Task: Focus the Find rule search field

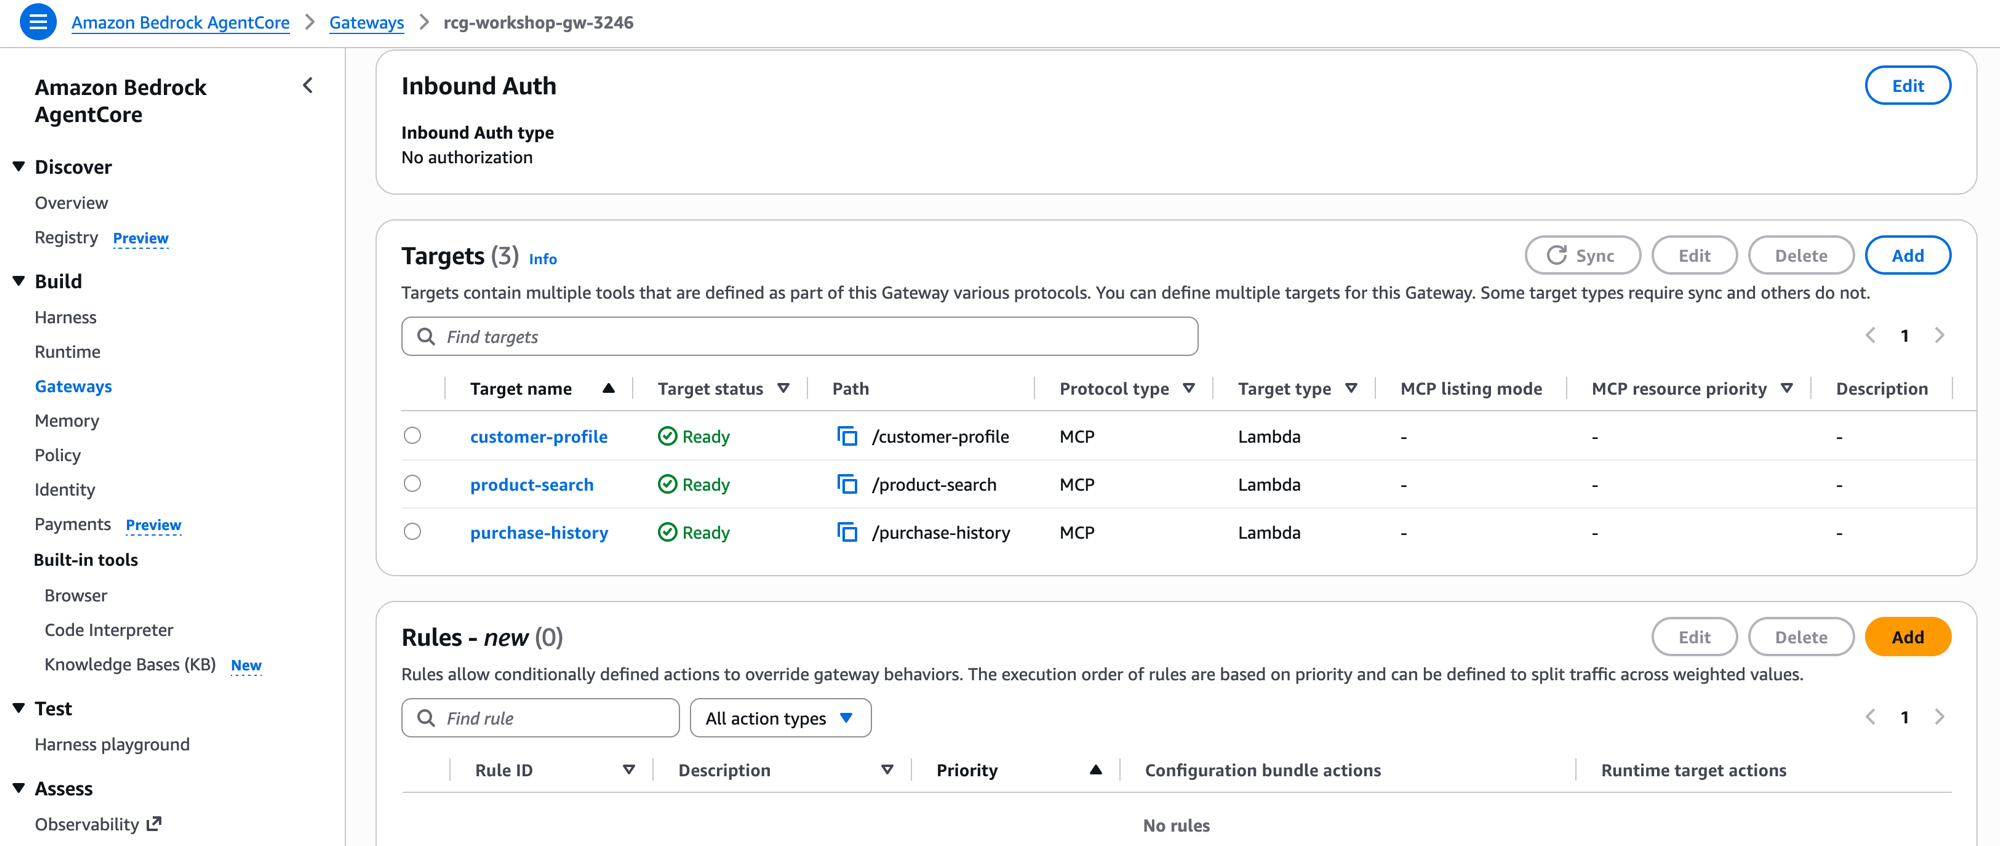Action: pos(541,718)
